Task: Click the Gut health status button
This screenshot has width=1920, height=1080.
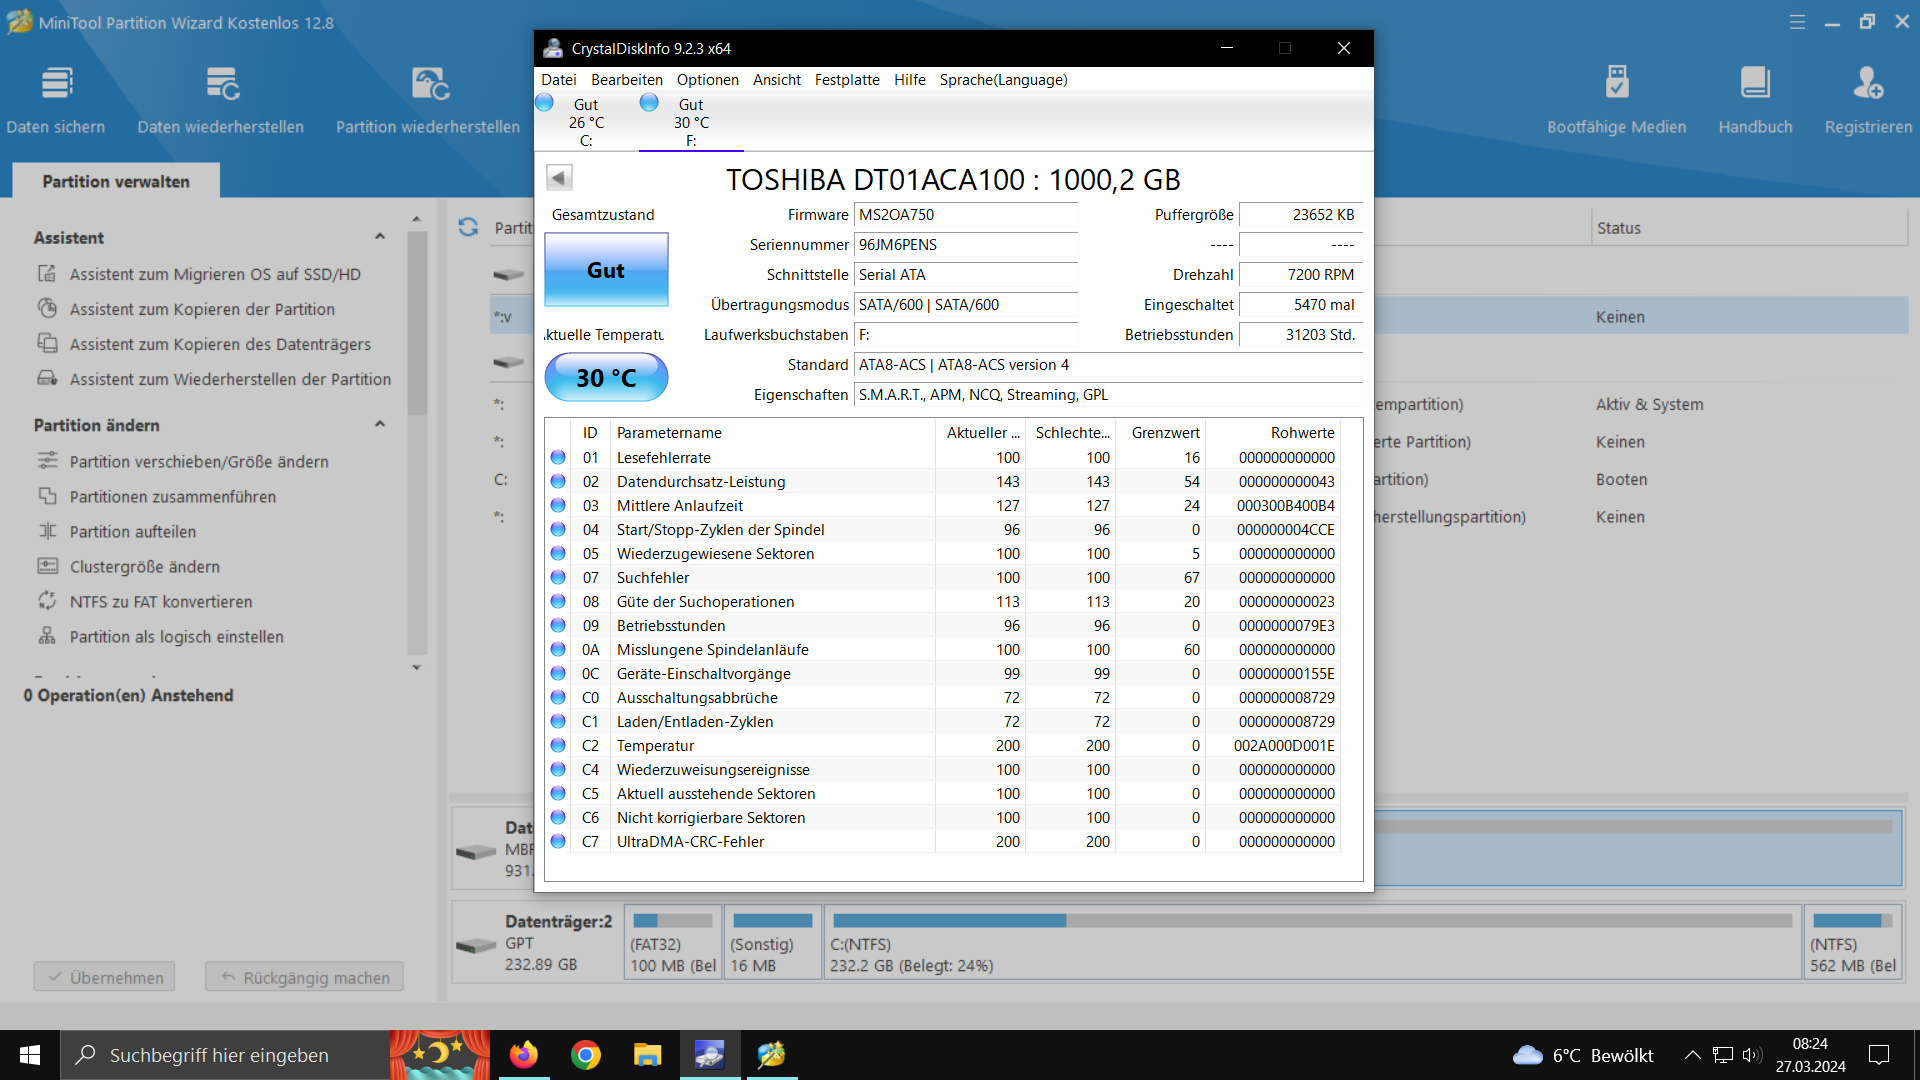Action: pyautogui.click(x=606, y=270)
